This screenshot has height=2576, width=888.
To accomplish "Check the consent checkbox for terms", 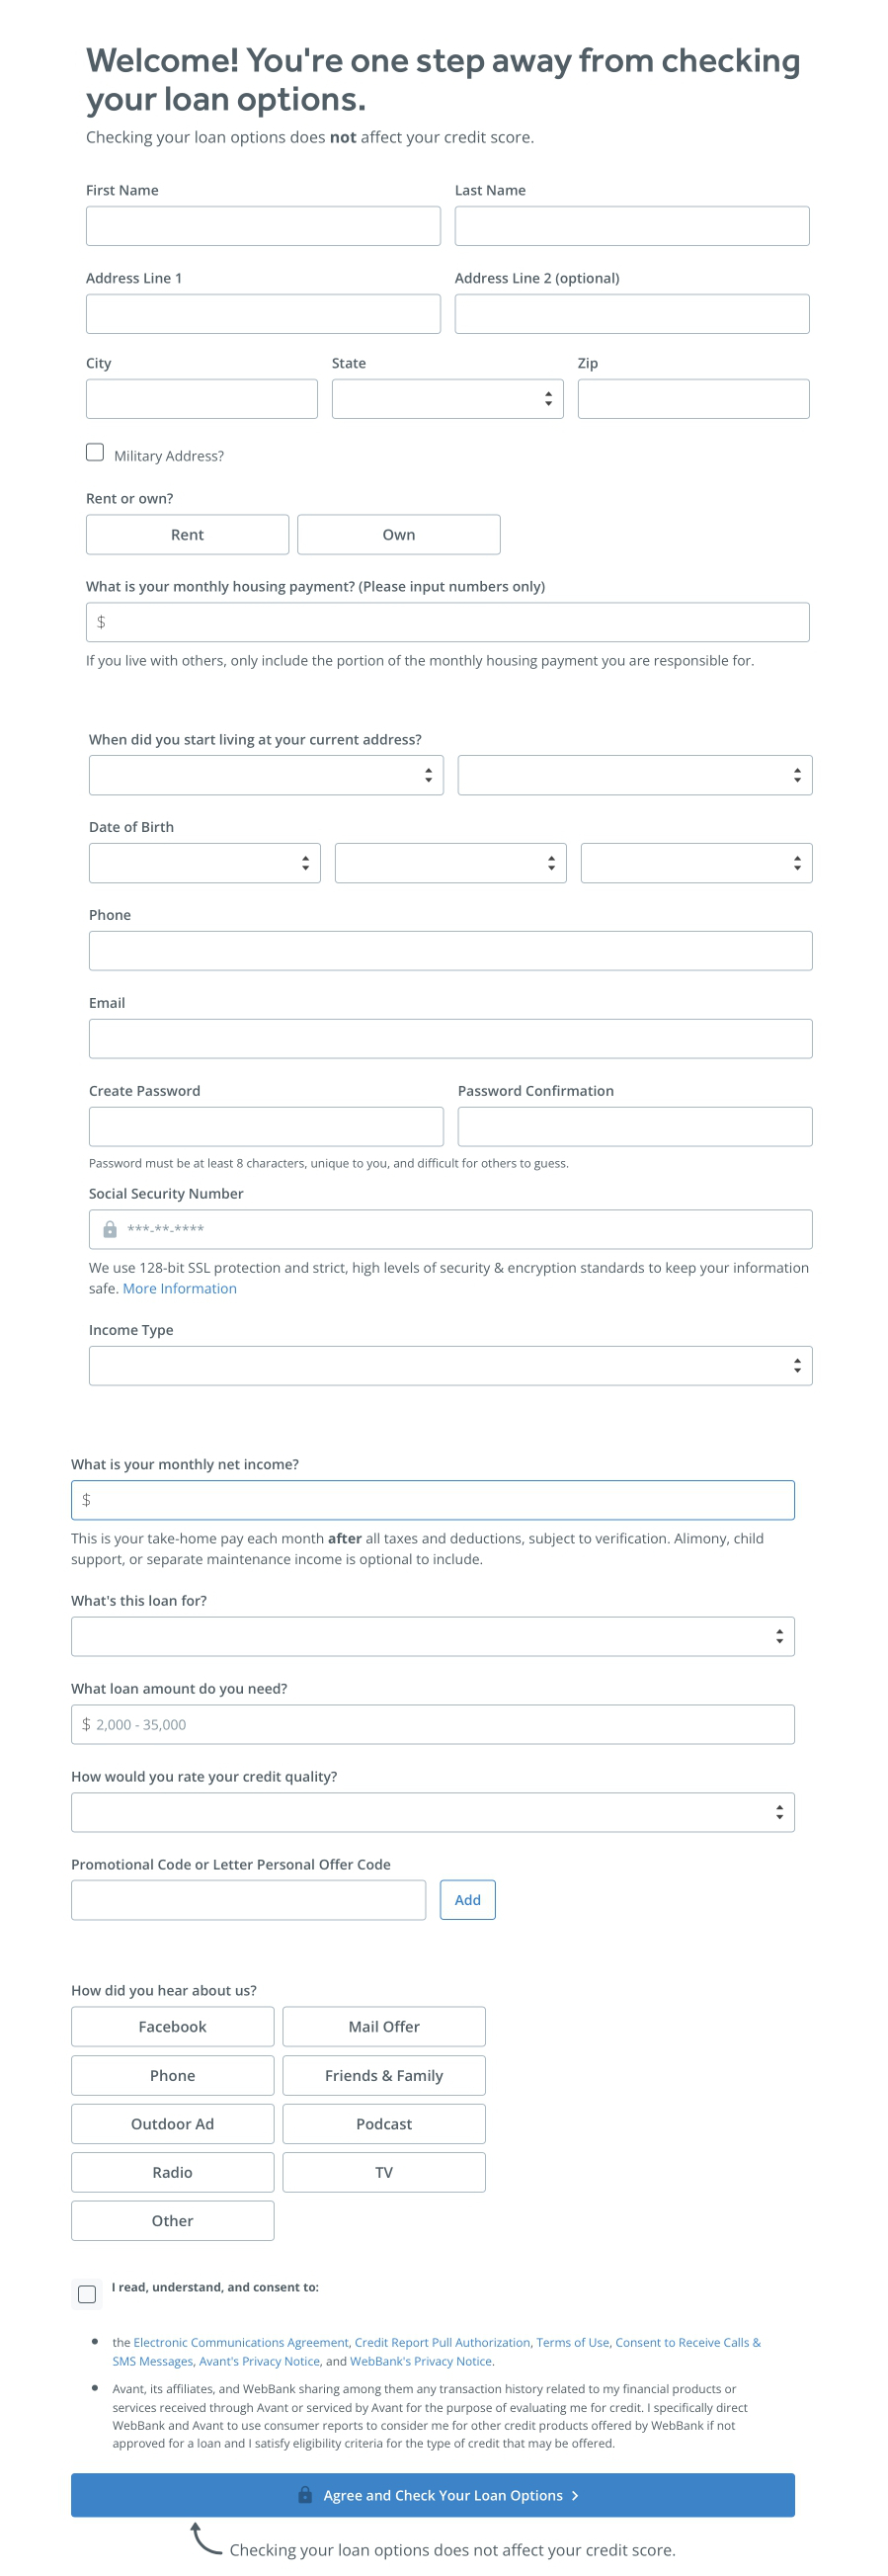I will click(x=88, y=2294).
